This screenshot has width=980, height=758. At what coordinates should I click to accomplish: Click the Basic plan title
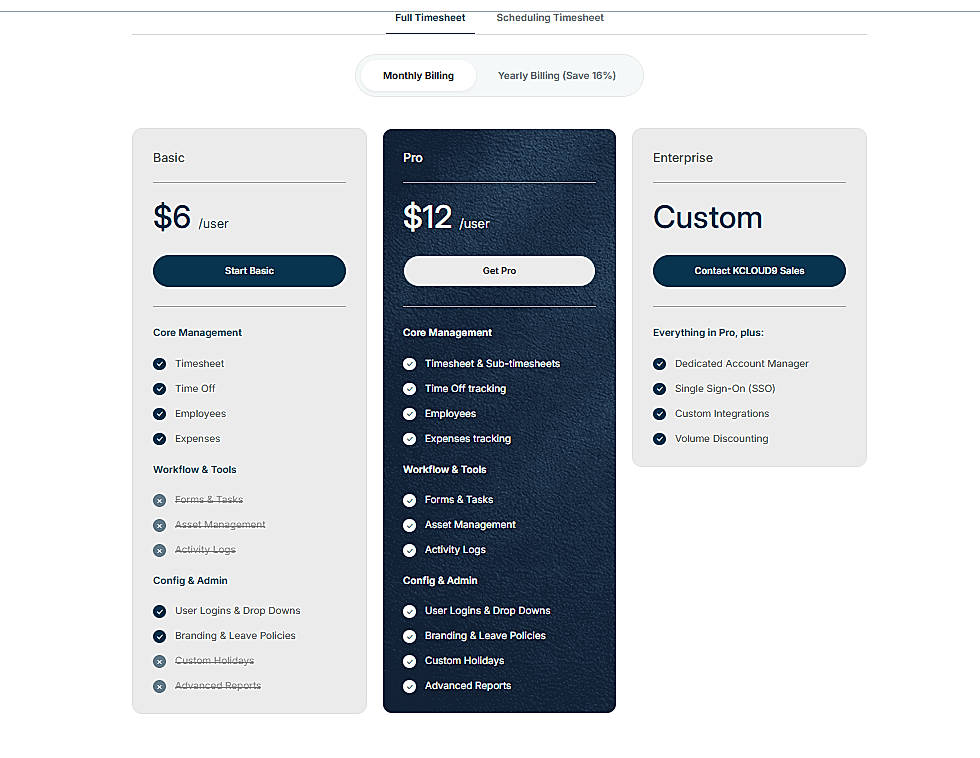pyautogui.click(x=169, y=157)
